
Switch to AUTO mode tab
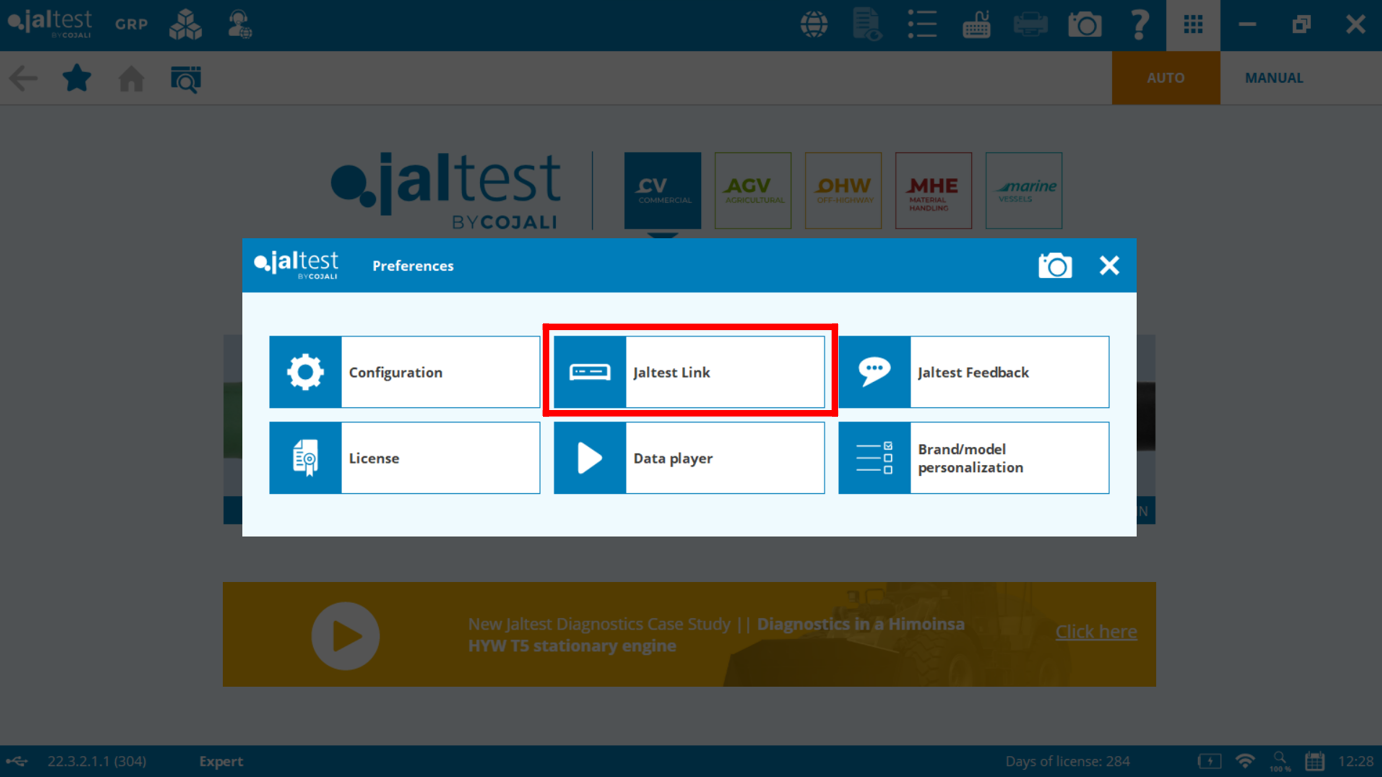point(1166,78)
